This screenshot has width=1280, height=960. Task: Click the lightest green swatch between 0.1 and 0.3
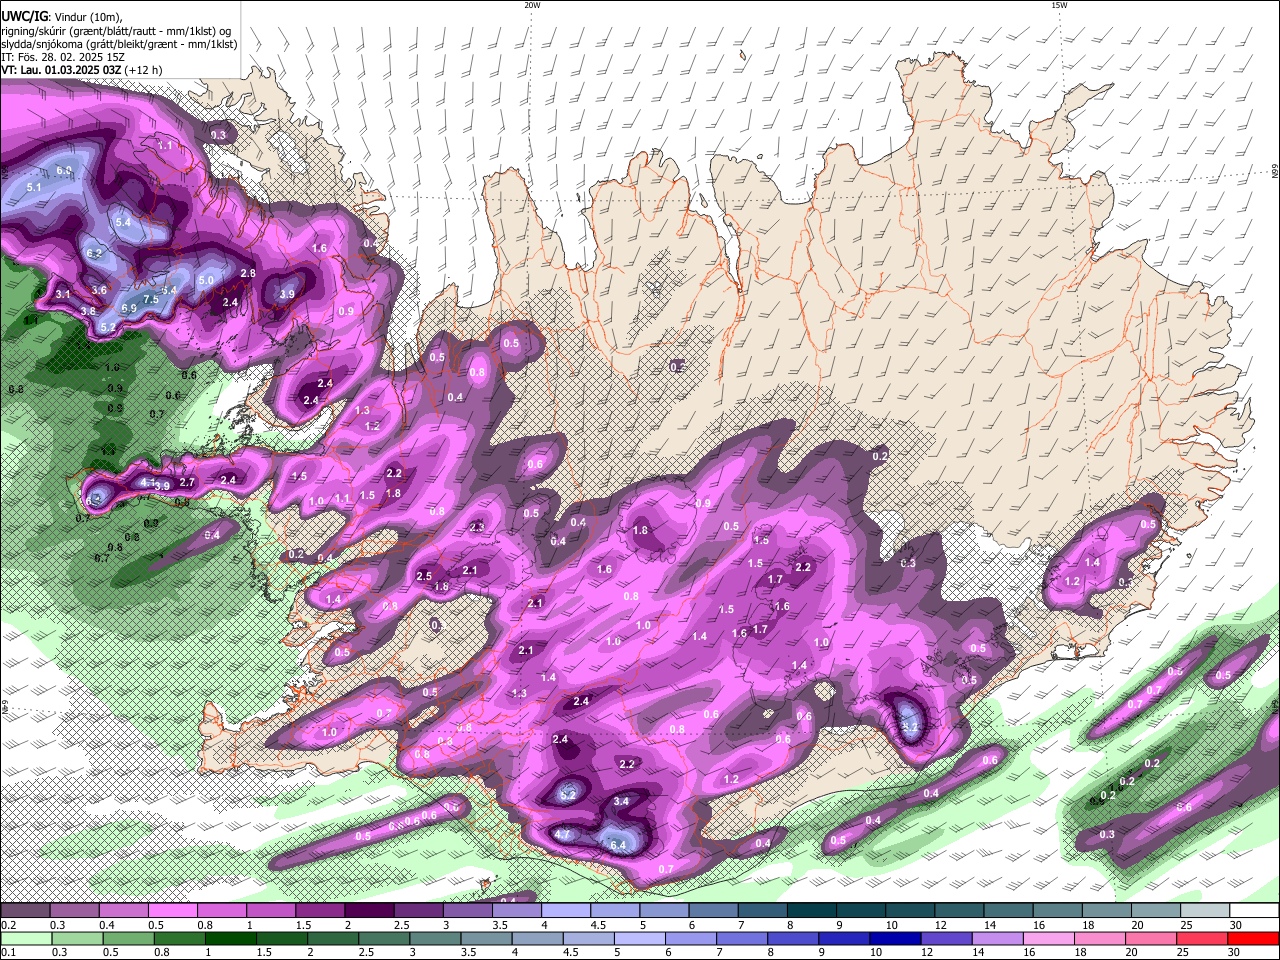click(26, 939)
